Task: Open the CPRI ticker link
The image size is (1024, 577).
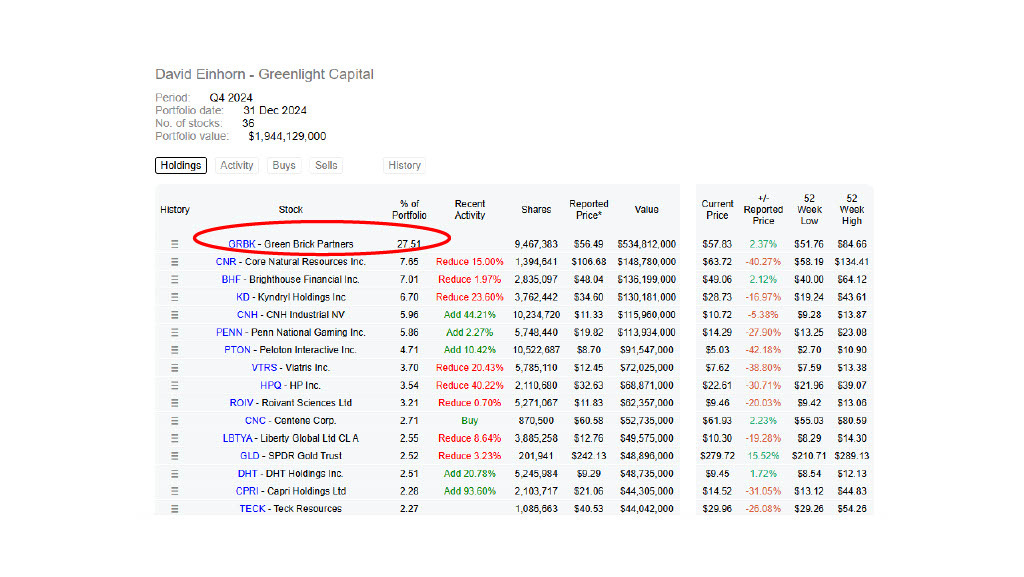Action: [x=248, y=491]
